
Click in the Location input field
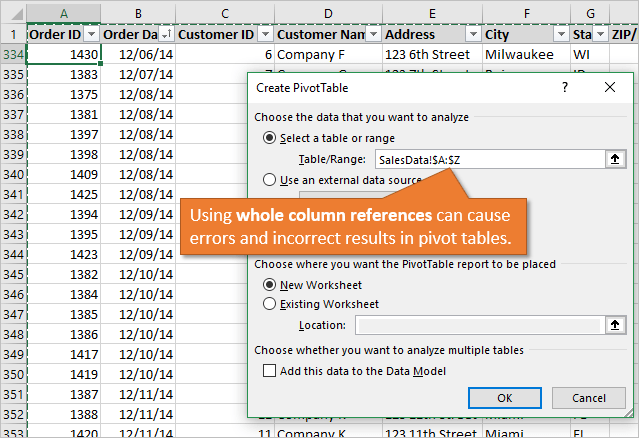(x=478, y=324)
